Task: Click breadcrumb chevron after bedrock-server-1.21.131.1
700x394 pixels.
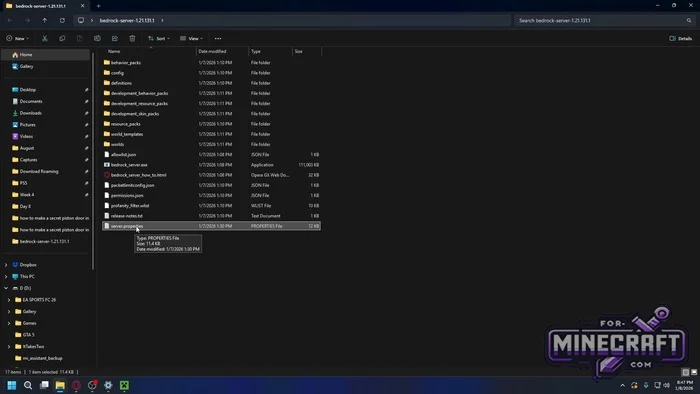Action: 162,21
